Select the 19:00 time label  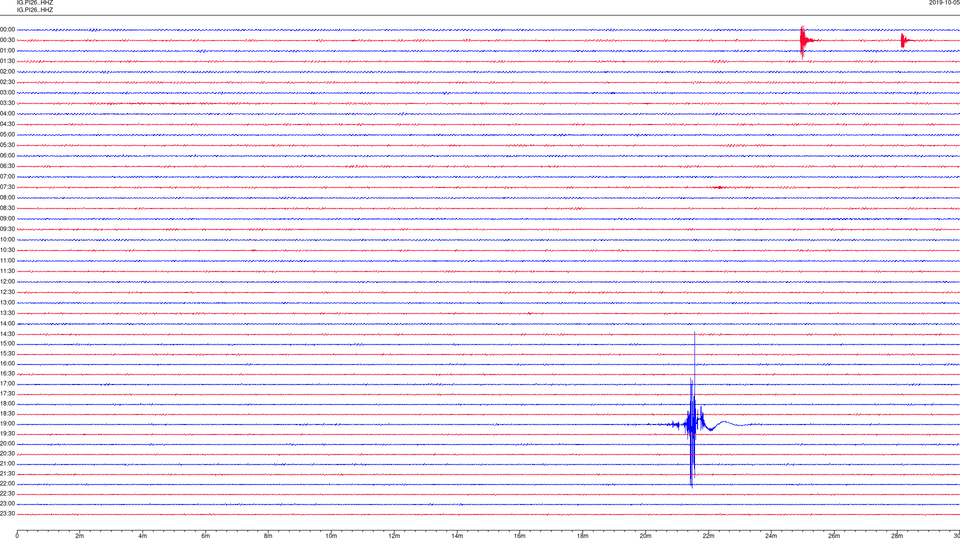(7, 424)
